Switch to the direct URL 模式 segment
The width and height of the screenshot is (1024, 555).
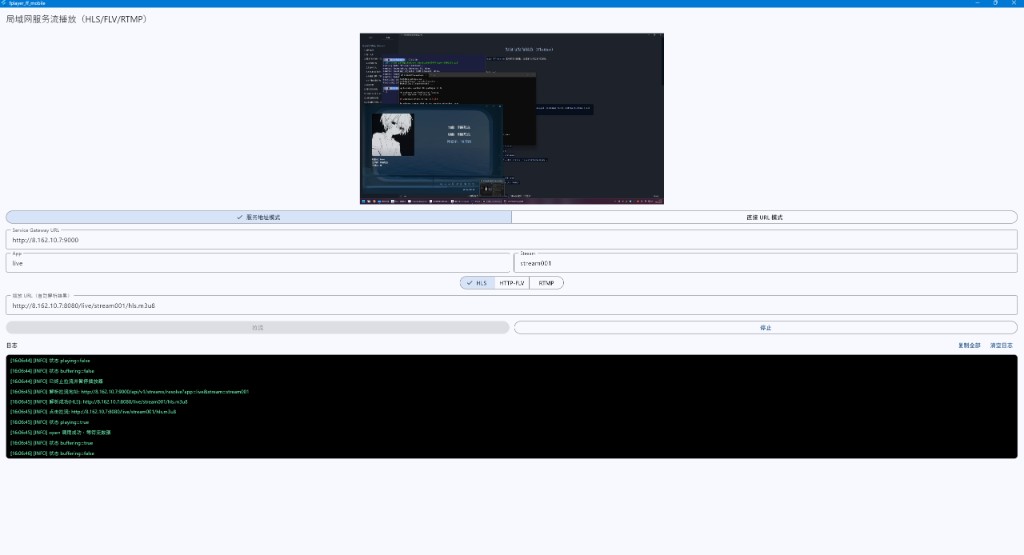[765, 217]
